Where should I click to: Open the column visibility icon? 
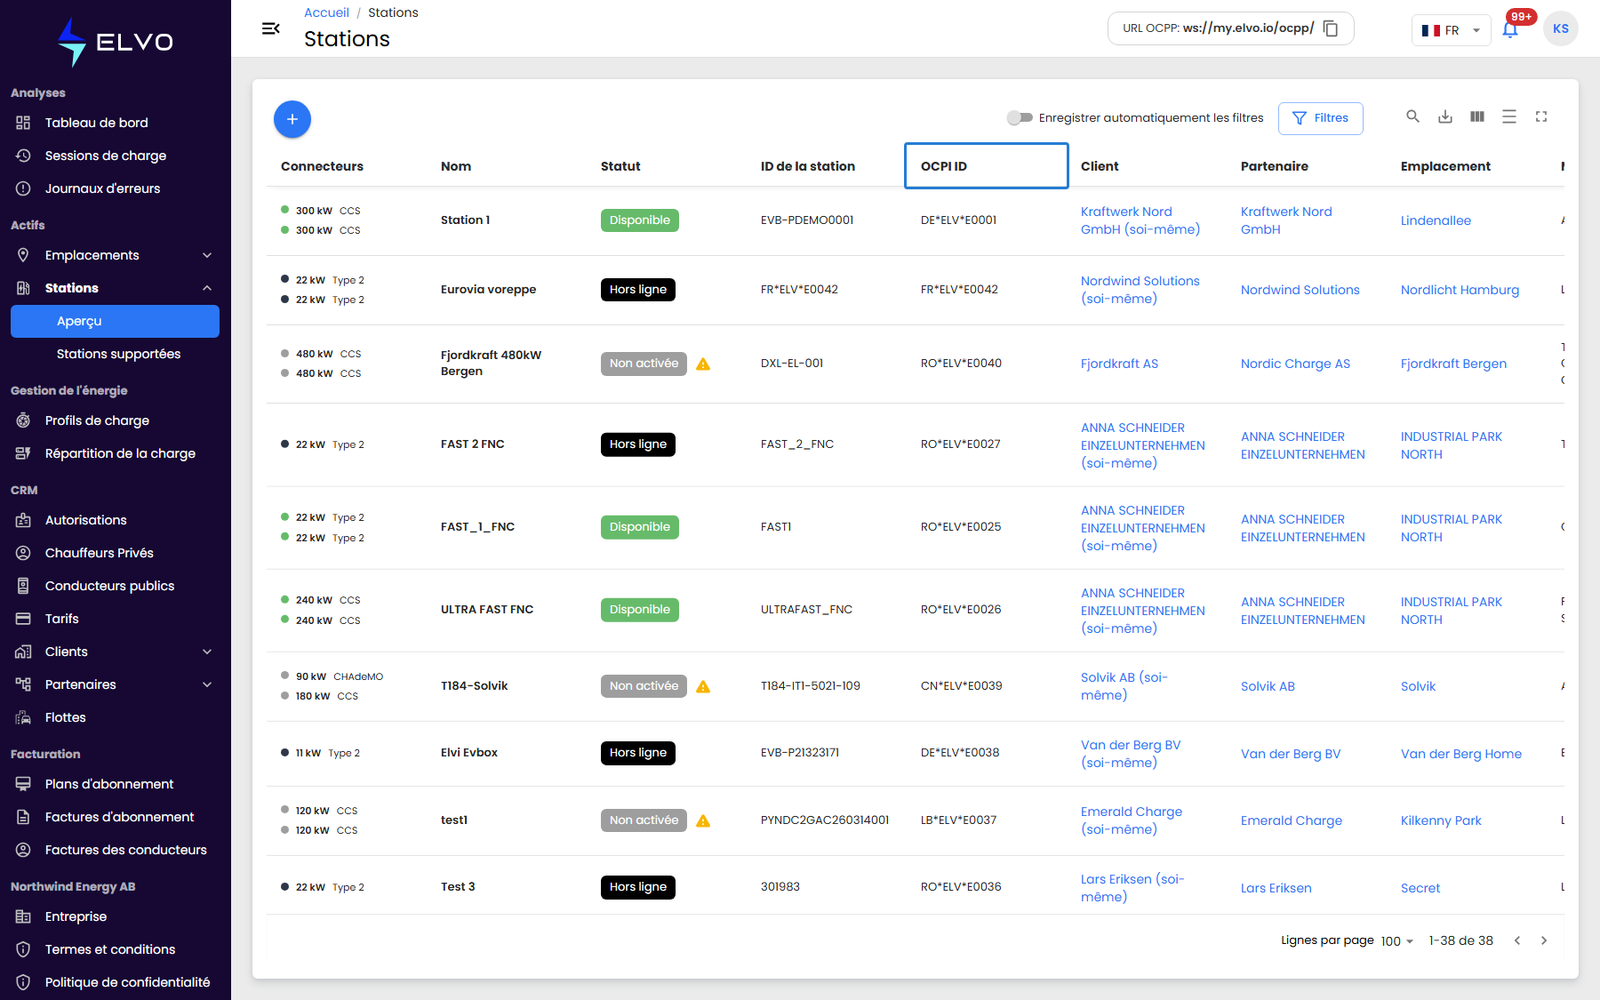pos(1477,117)
